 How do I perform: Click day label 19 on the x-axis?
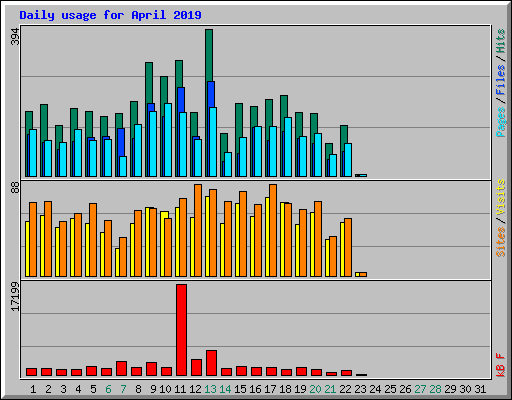pyautogui.click(x=300, y=389)
